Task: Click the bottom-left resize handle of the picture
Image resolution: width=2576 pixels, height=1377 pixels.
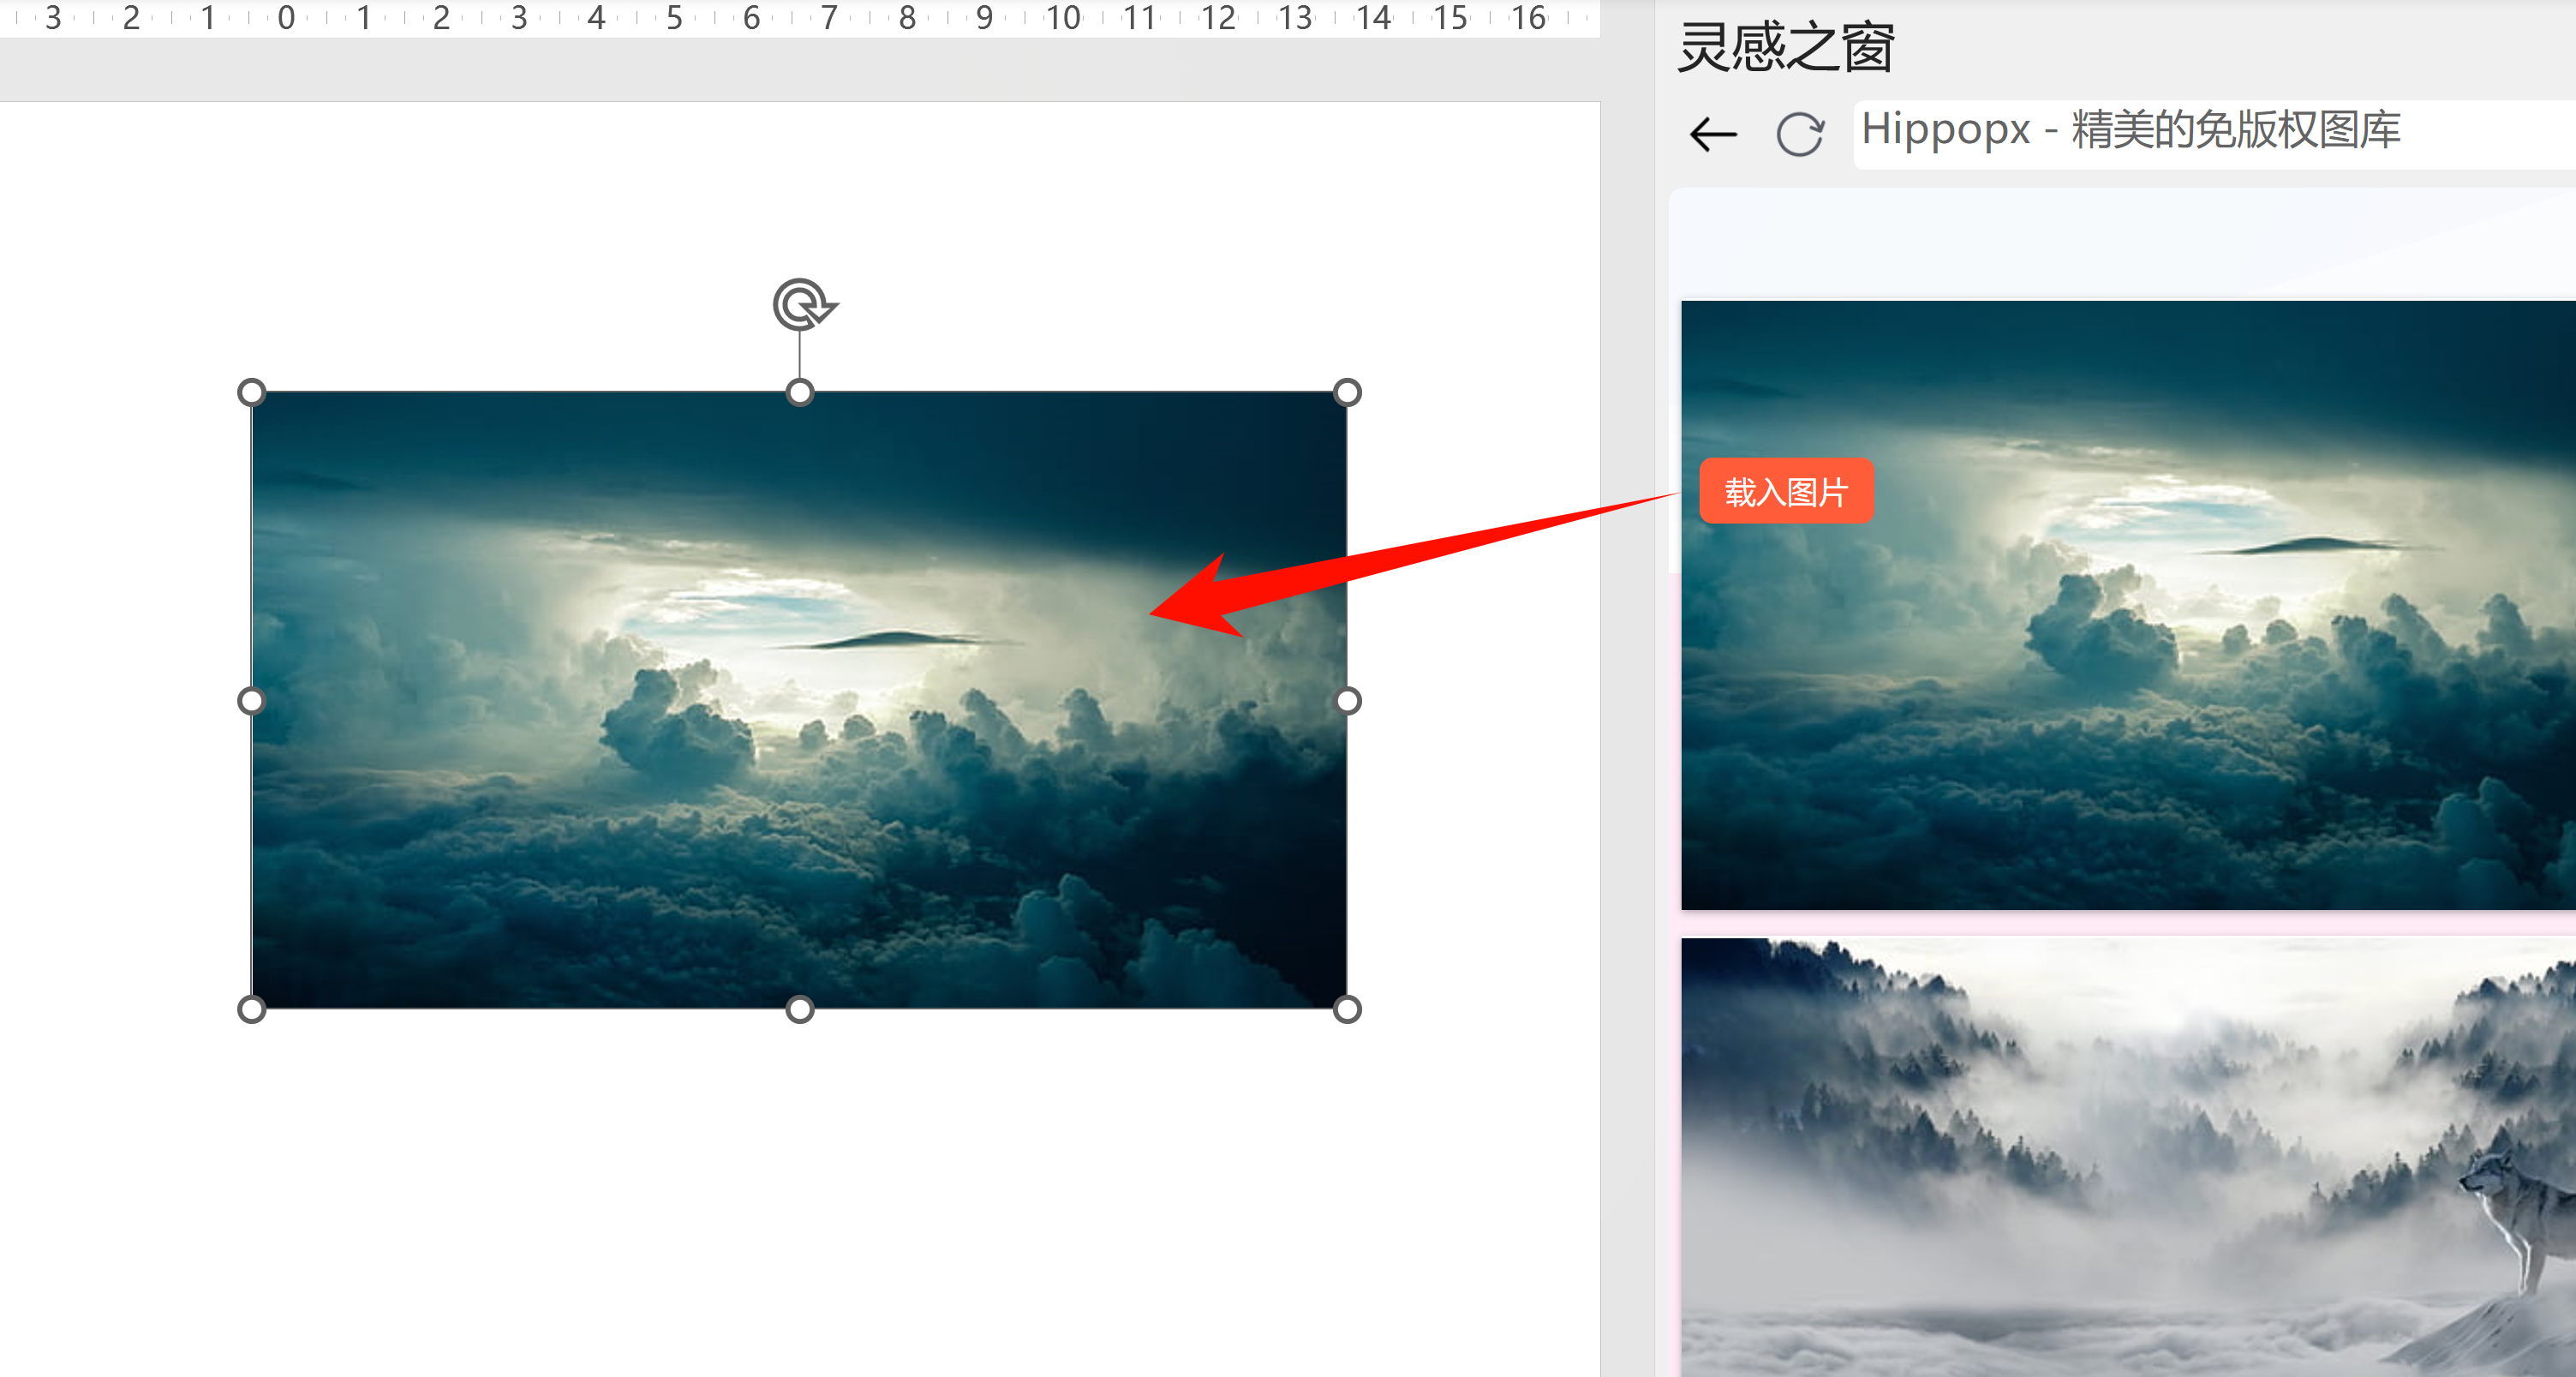Action: pos(252,1009)
